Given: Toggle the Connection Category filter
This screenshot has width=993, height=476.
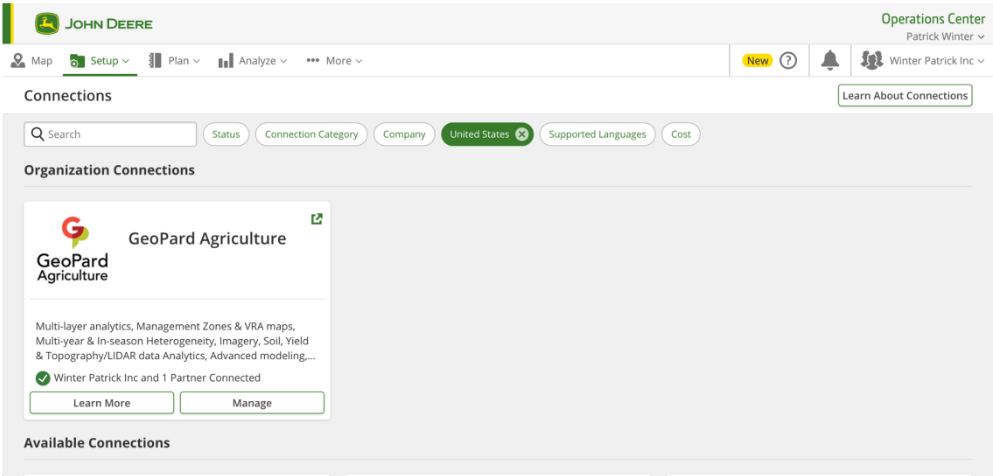Looking at the screenshot, I should (x=311, y=135).
